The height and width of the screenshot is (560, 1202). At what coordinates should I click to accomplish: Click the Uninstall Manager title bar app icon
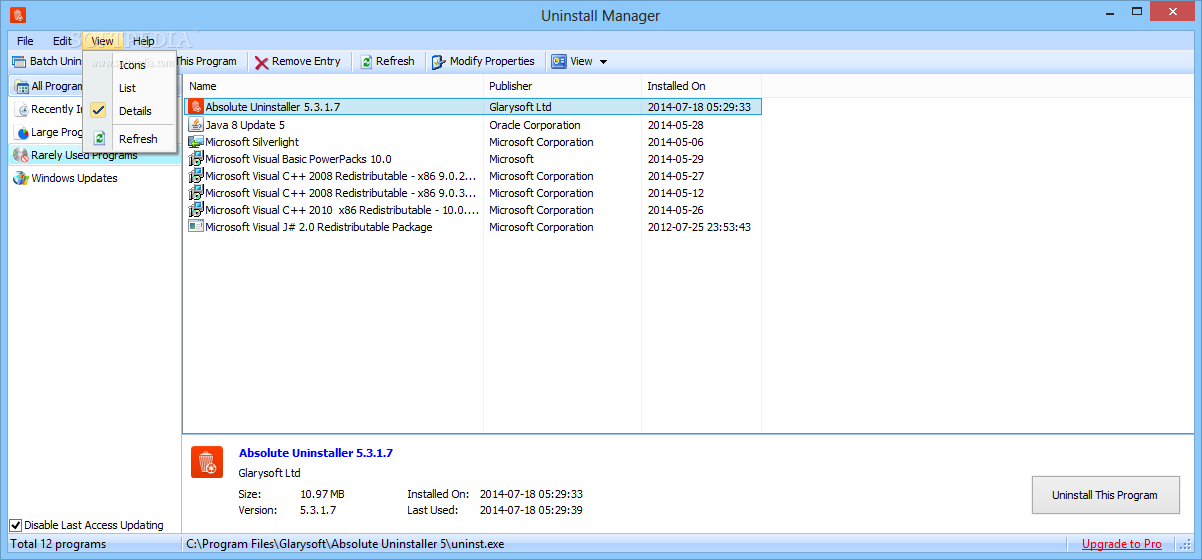[16, 15]
